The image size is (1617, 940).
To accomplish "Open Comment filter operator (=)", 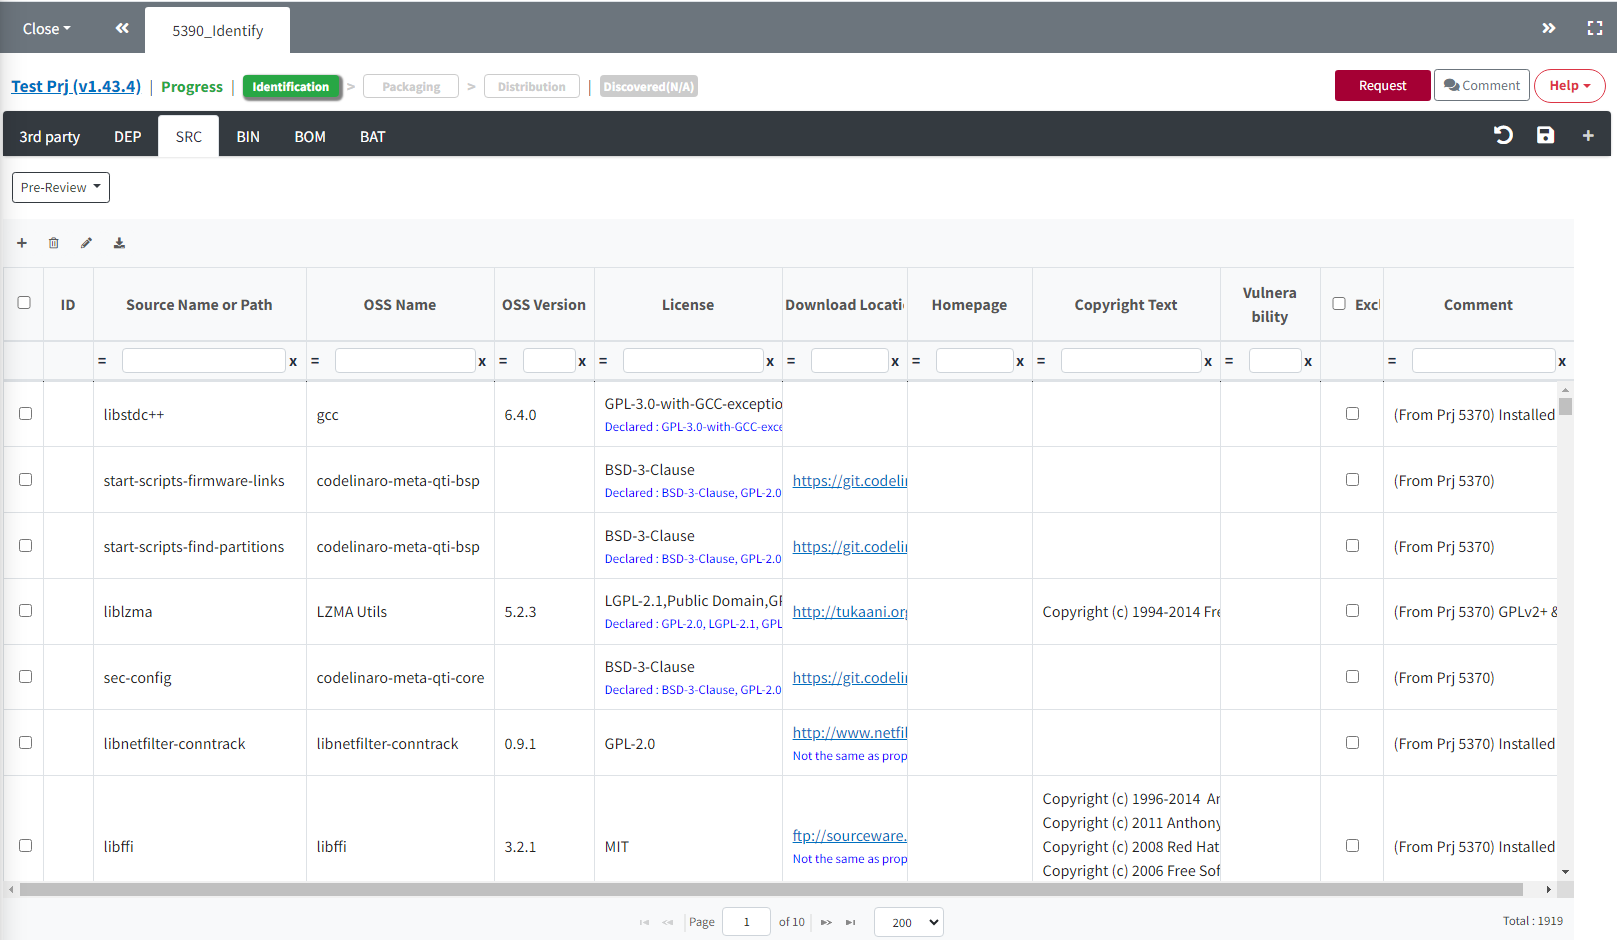I will (1392, 361).
